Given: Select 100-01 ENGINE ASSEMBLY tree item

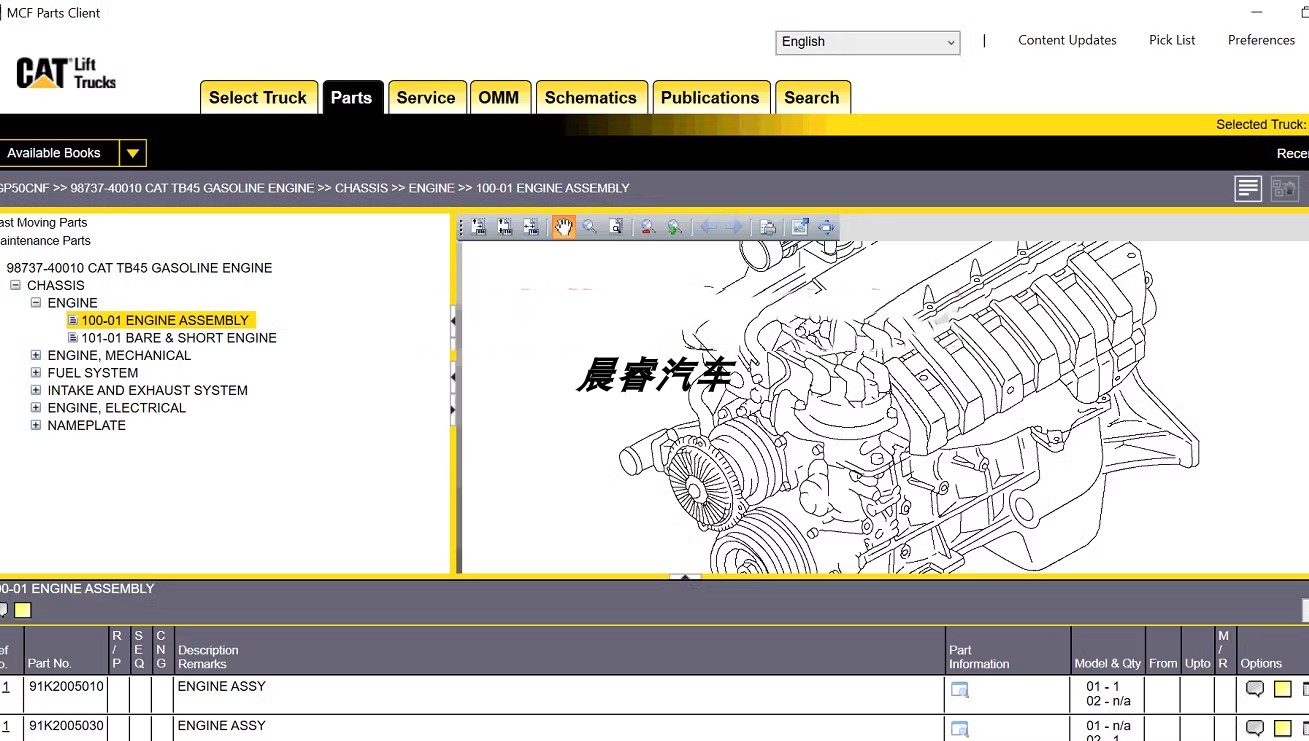Looking at the screenshot, I should 165,320.
